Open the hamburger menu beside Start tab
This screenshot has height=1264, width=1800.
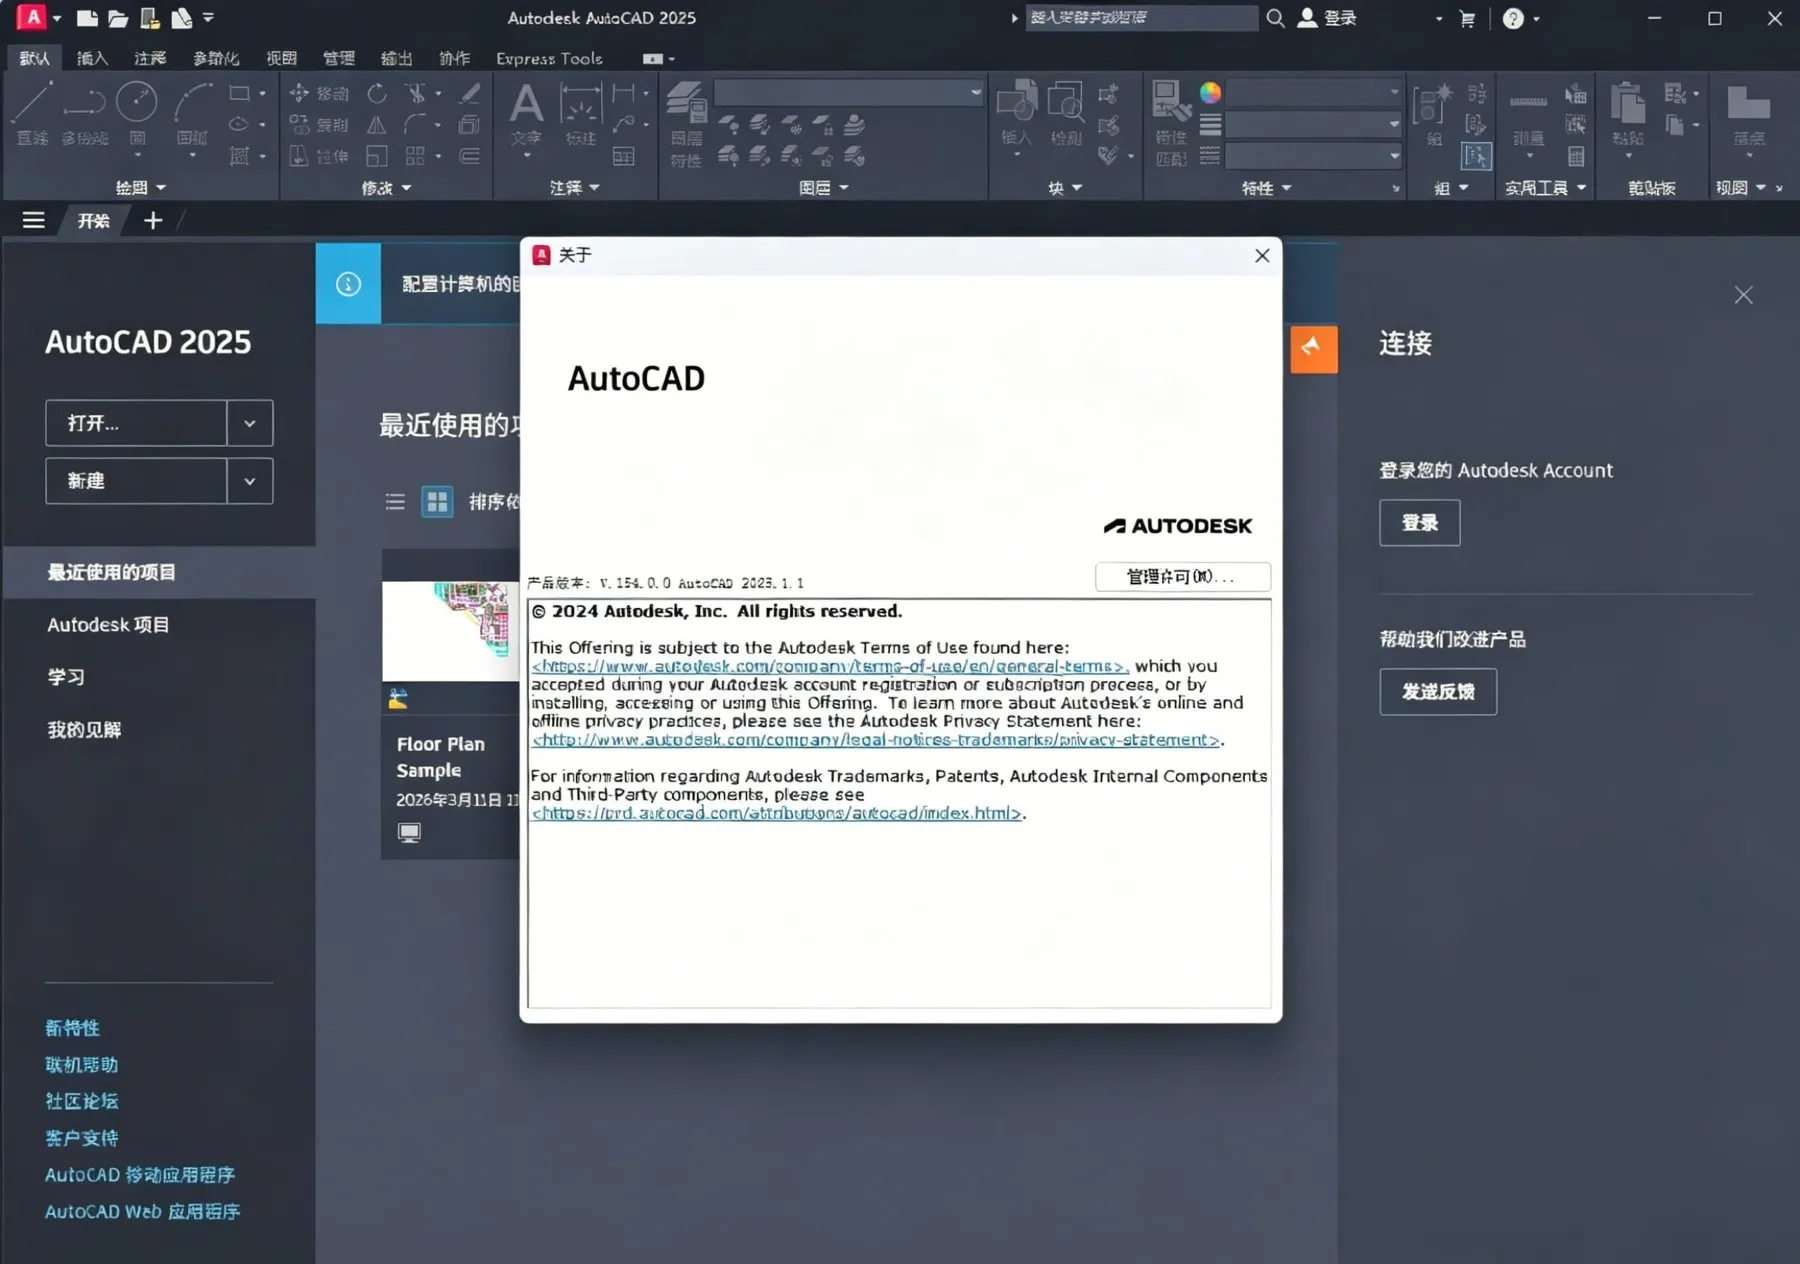34,220
